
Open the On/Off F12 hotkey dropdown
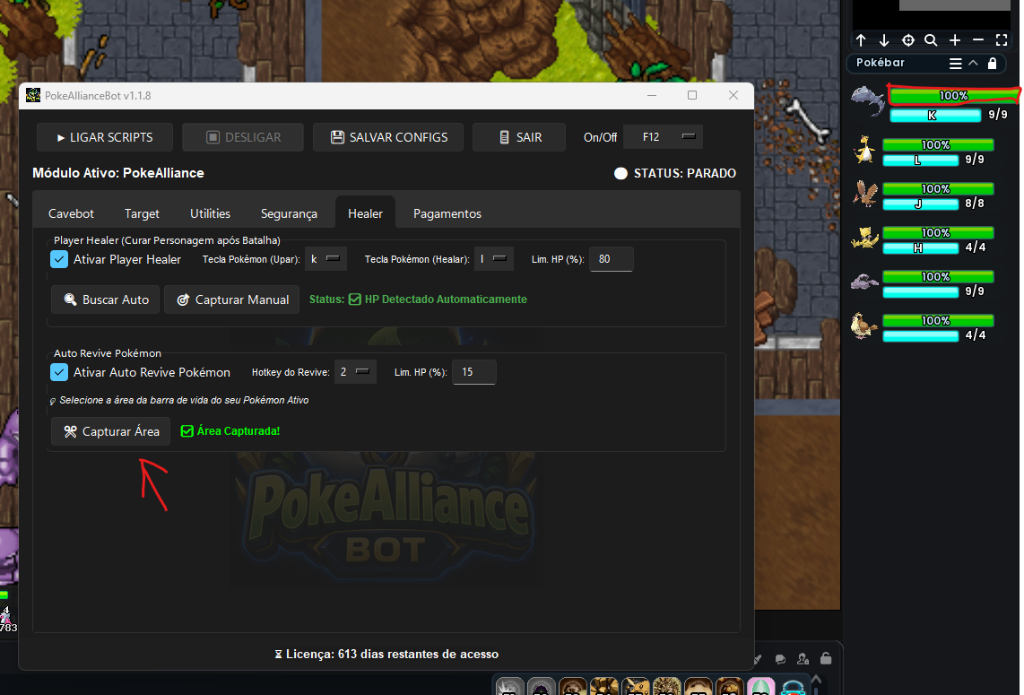[x=663, y=137]
